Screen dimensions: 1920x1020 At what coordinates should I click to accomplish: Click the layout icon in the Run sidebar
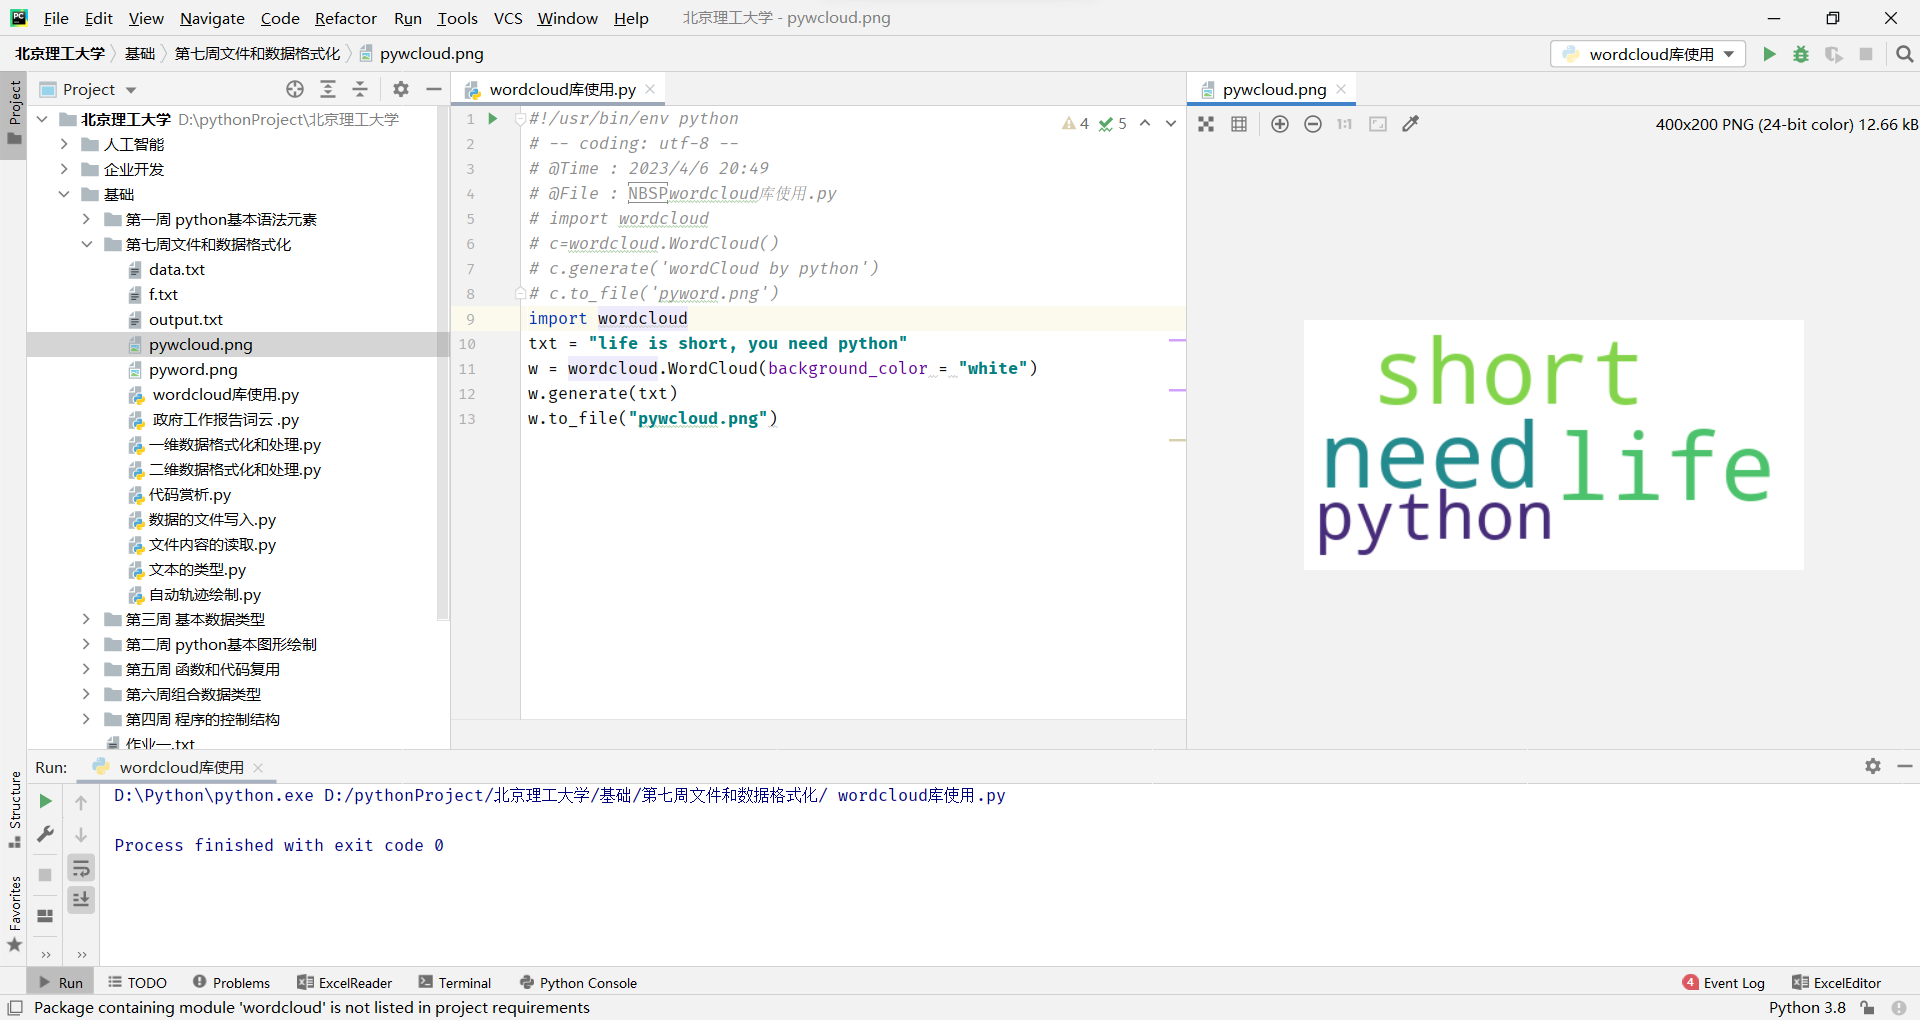pos(45,916)
